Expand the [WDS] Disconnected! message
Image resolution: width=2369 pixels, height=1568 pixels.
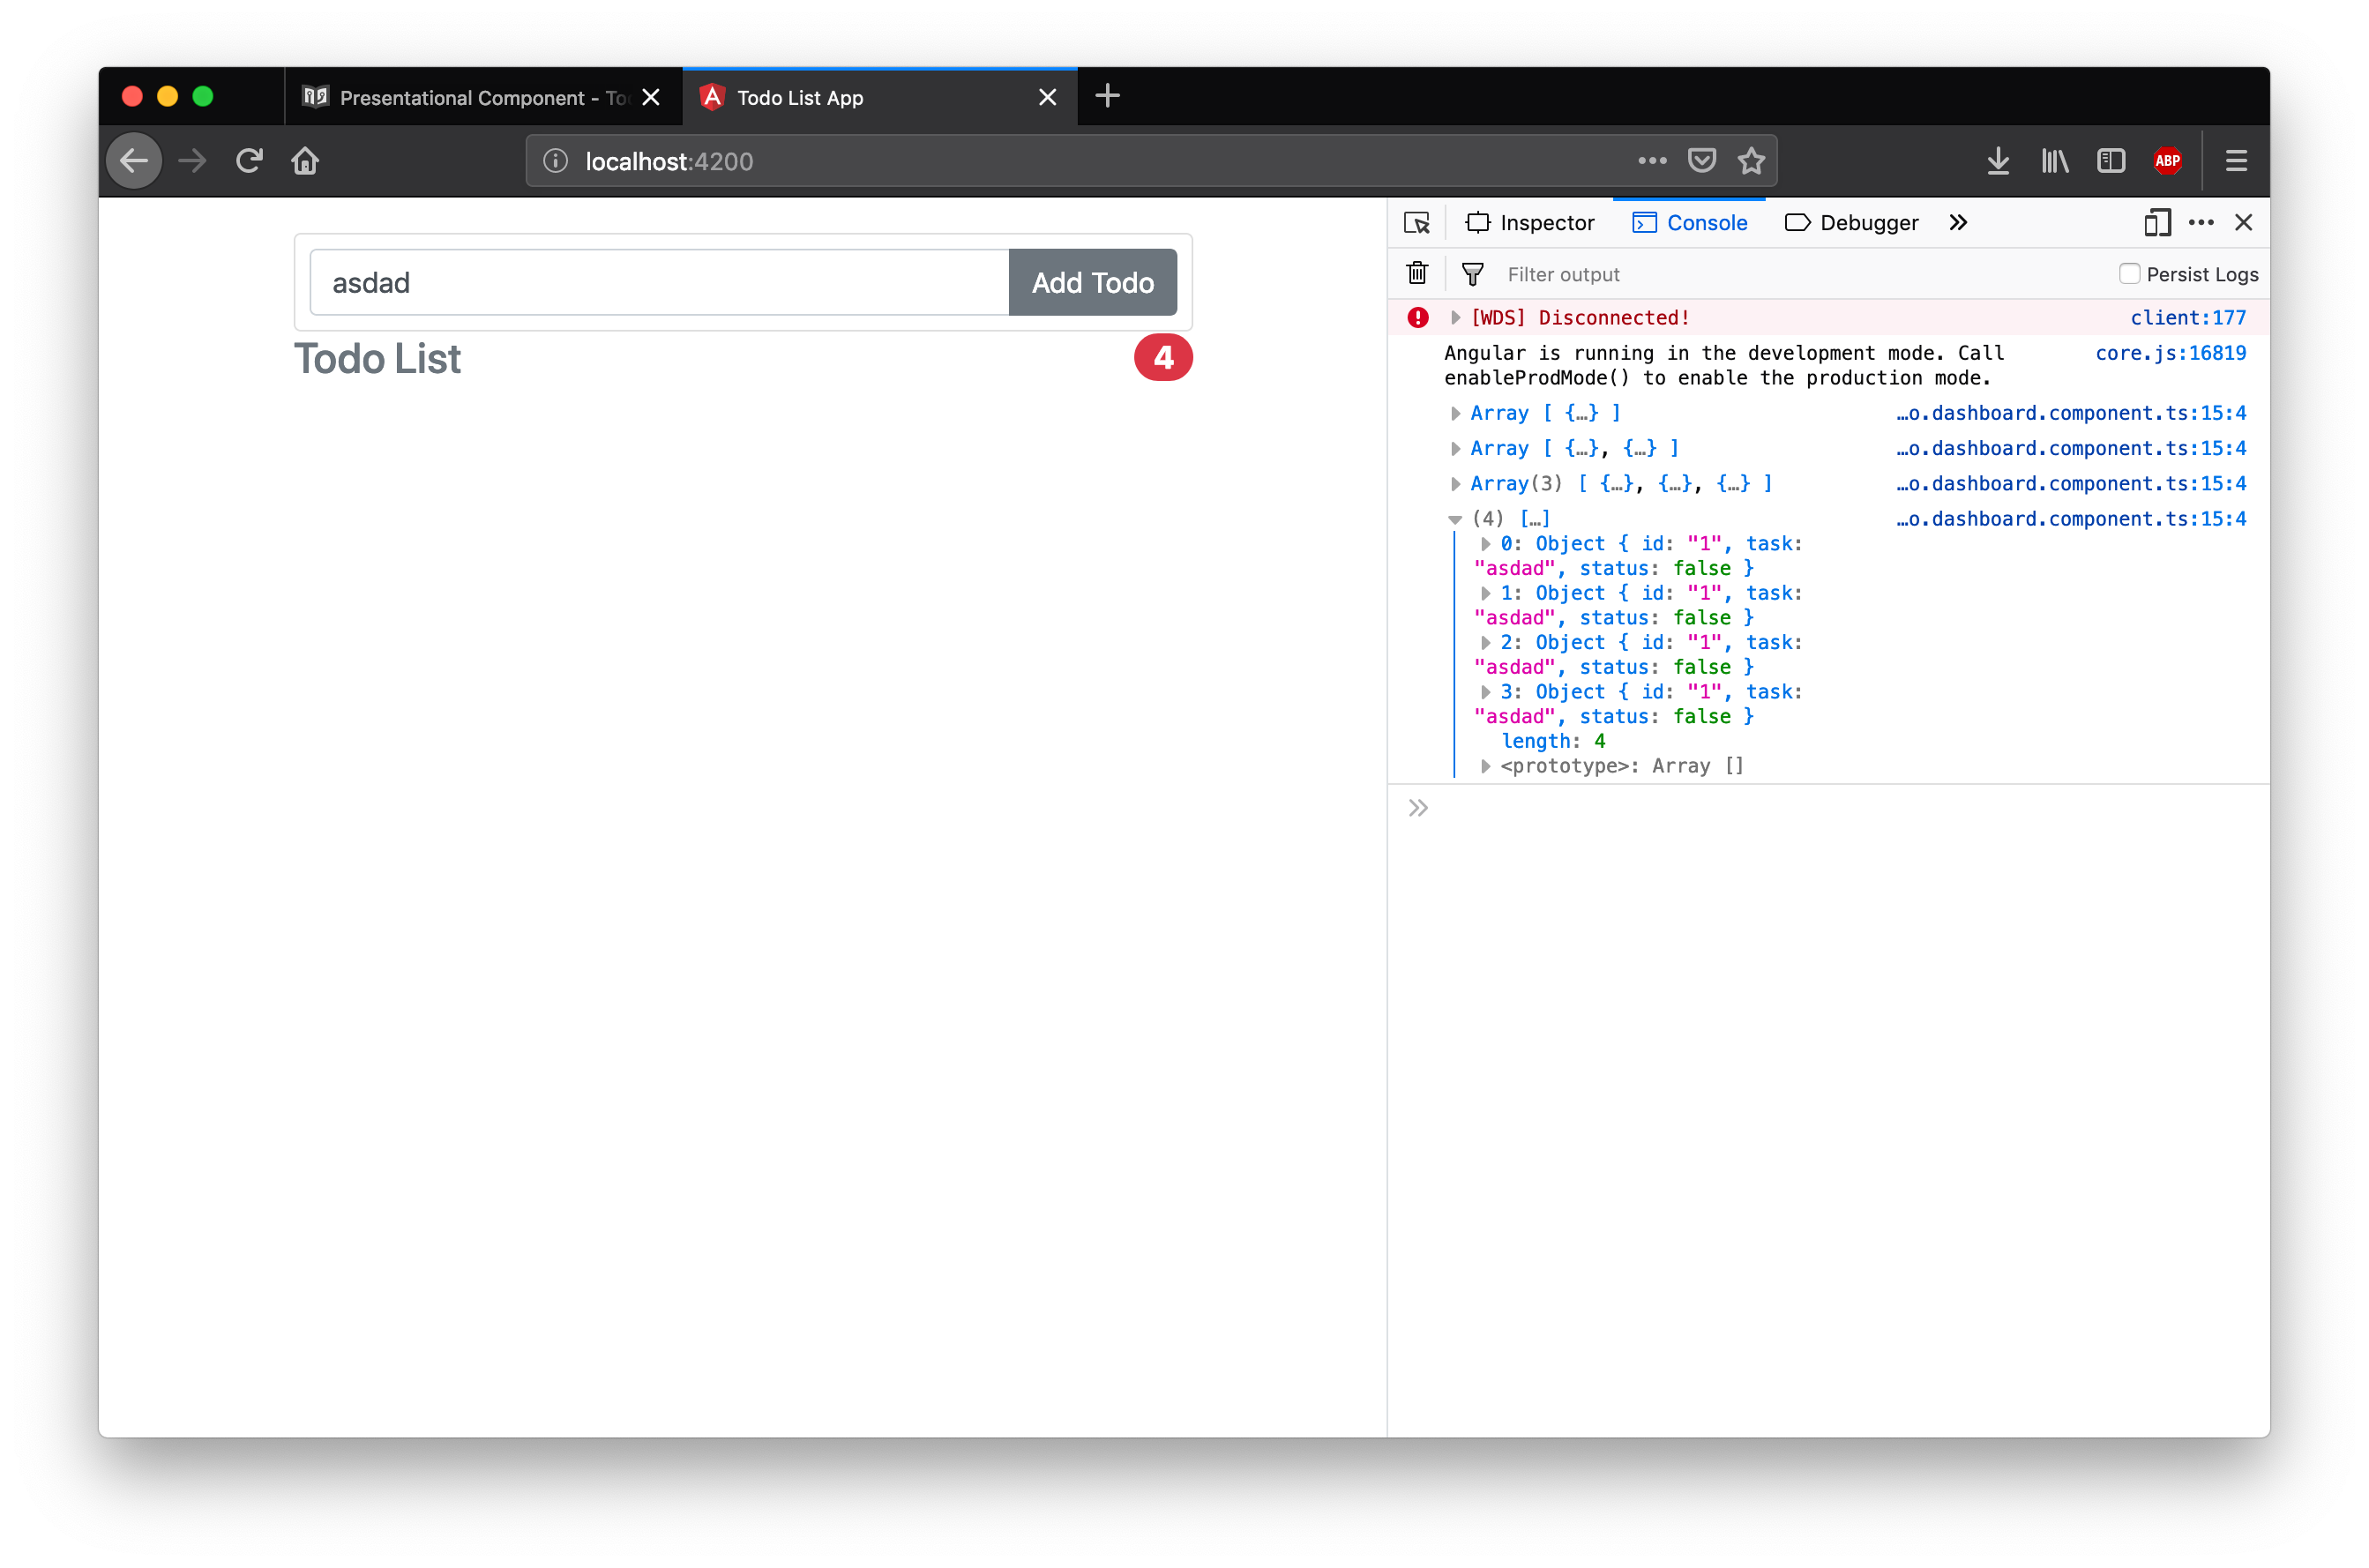click(1455, 318)
